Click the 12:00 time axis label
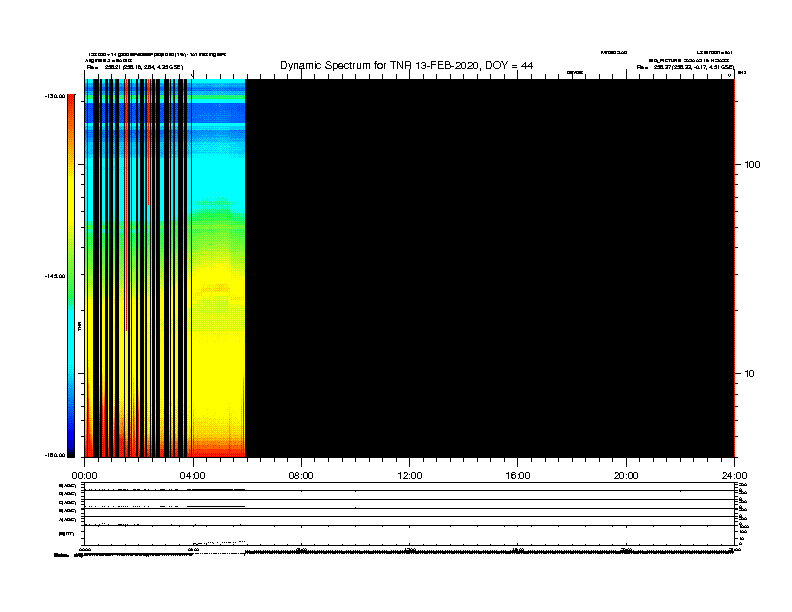 (410, 476)
